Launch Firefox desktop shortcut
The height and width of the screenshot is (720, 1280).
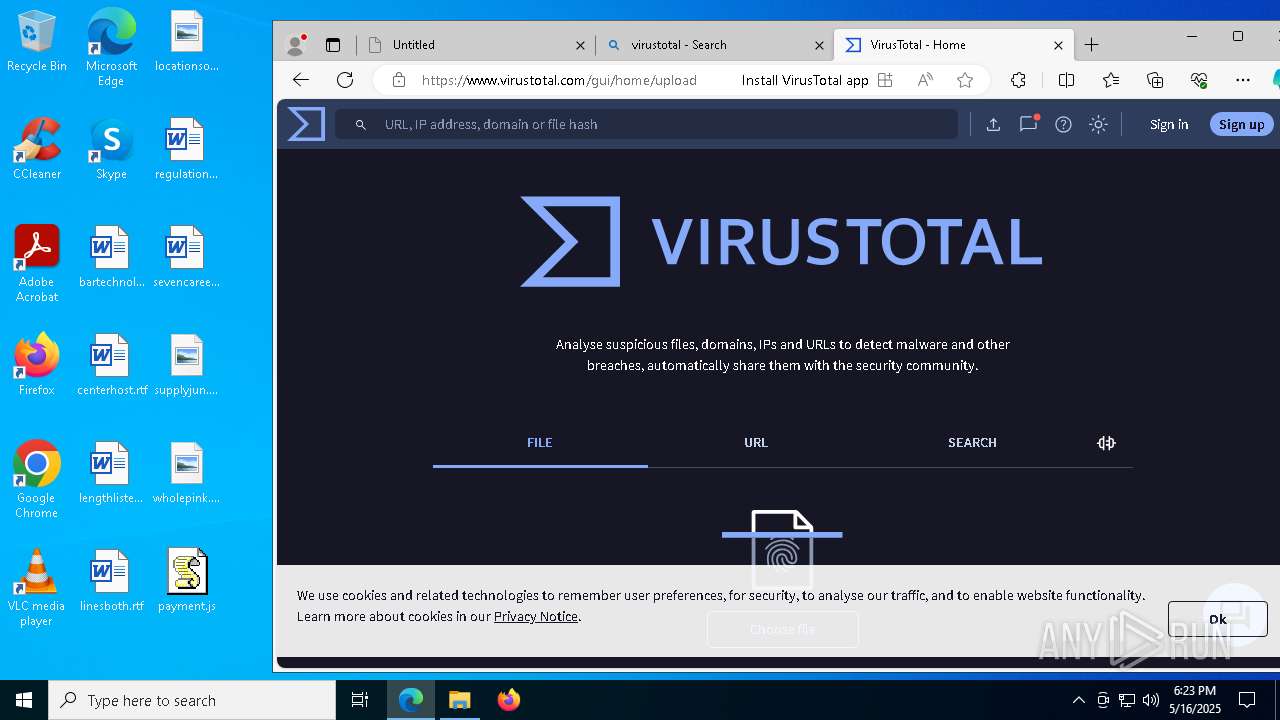(x=37, y=366)
